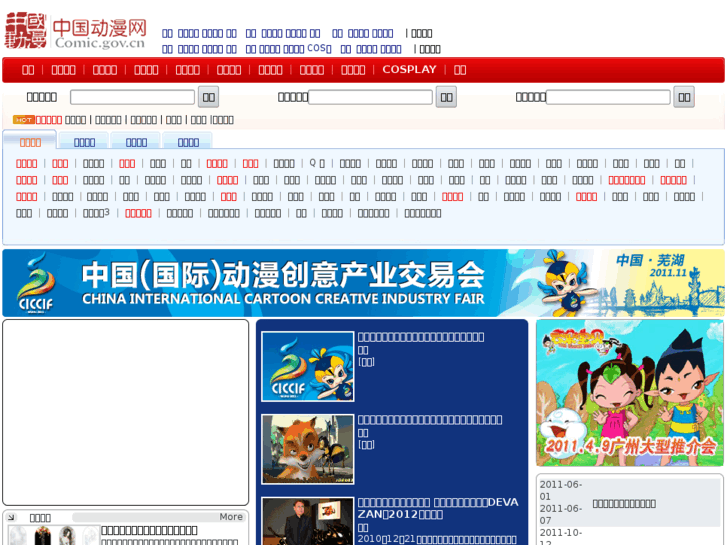Screen dimensions: 727x545
Task: Open the 2011.4.9 Guangzhou promotion image
Action: (630, 393)
